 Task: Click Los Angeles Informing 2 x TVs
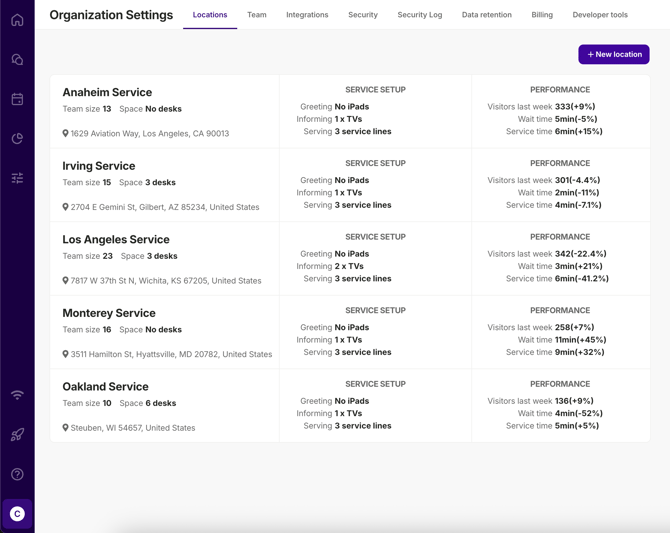pyautogui.click(x=330, y=266)
